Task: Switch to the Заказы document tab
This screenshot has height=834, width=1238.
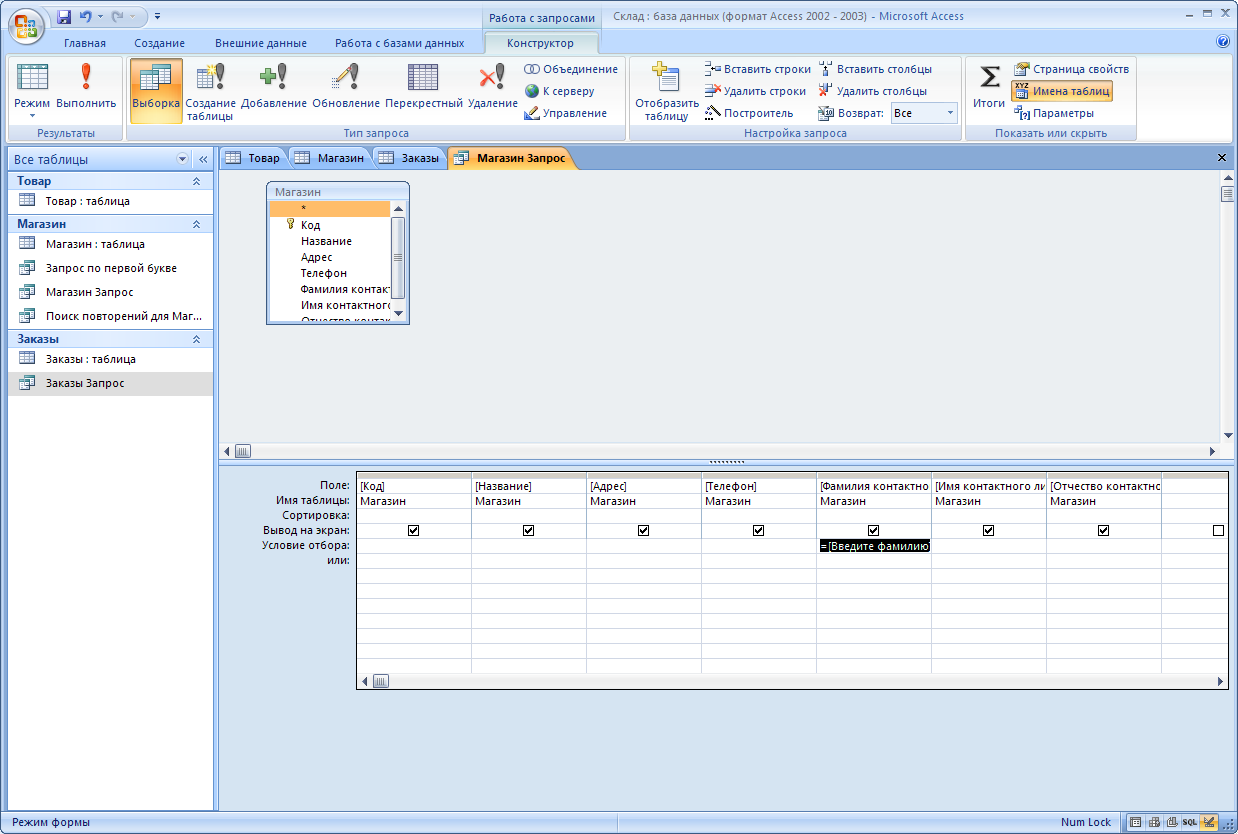Action: (410, 157)
